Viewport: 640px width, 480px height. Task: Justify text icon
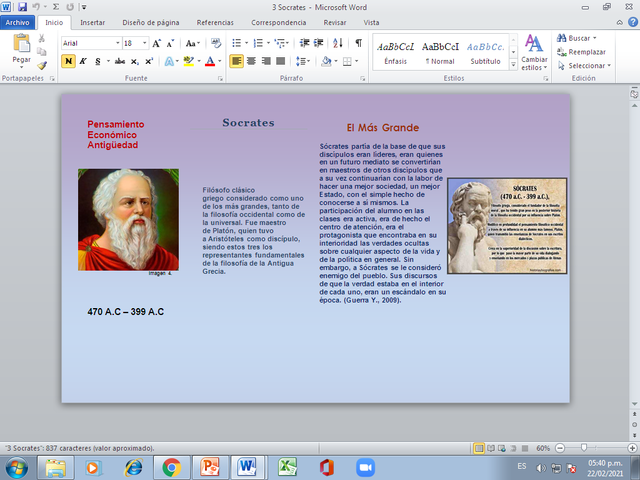point(280,61)
